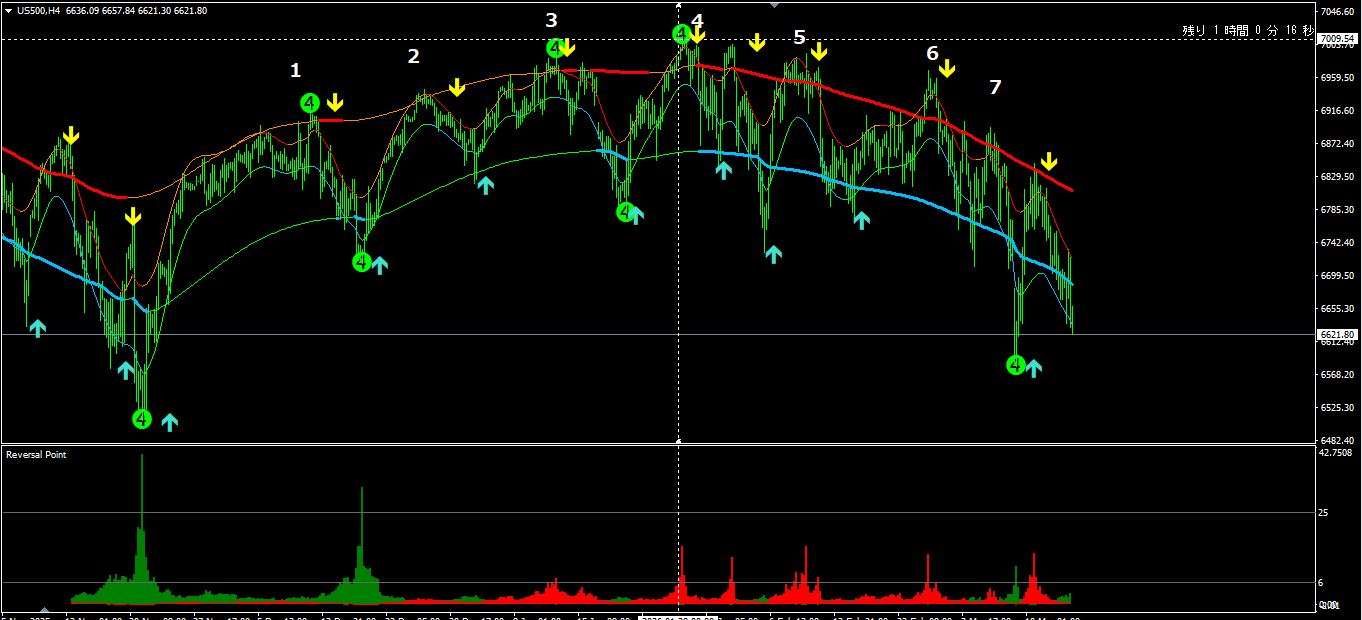Click the rightmost green circle 4 marker
This screenshot has width=1362, height=620.
click(1015, 365)
